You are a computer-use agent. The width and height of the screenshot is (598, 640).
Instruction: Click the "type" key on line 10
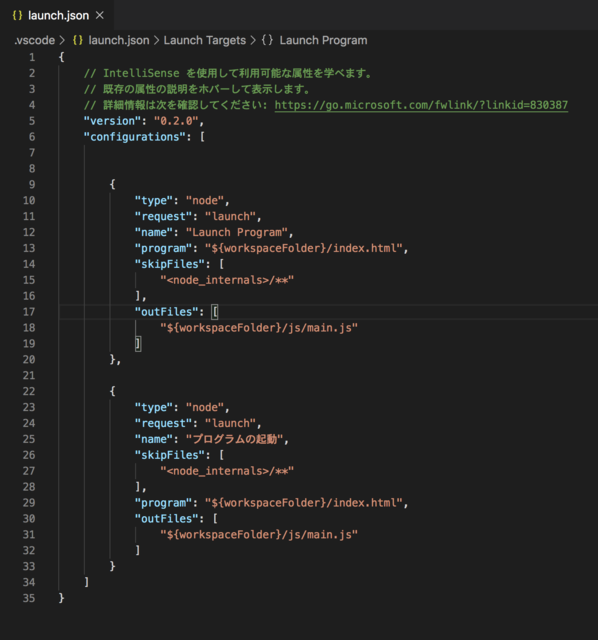click(154, 200)
